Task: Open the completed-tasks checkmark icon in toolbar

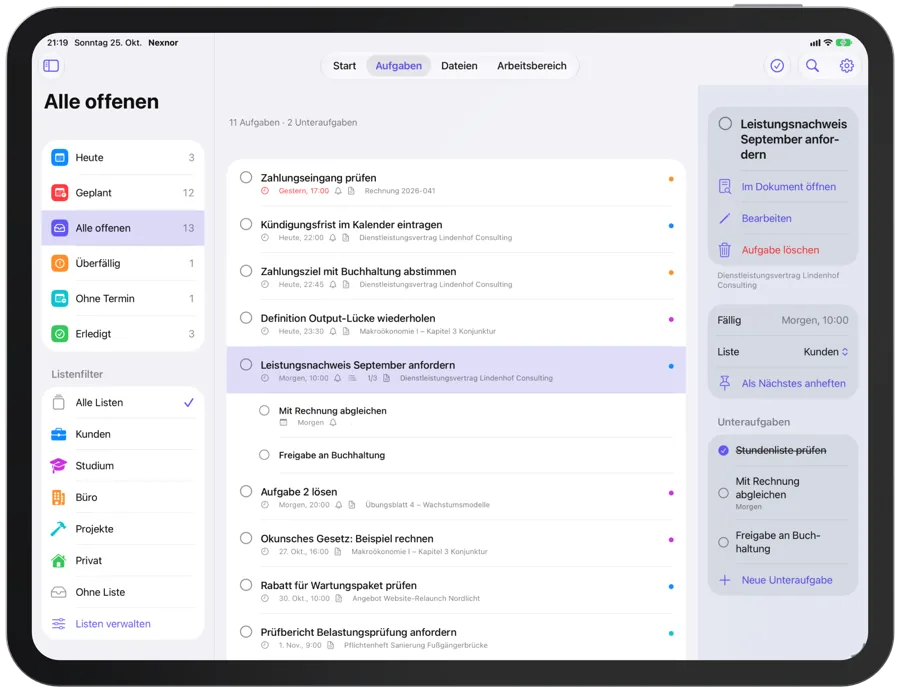Action: coord(777,66)
